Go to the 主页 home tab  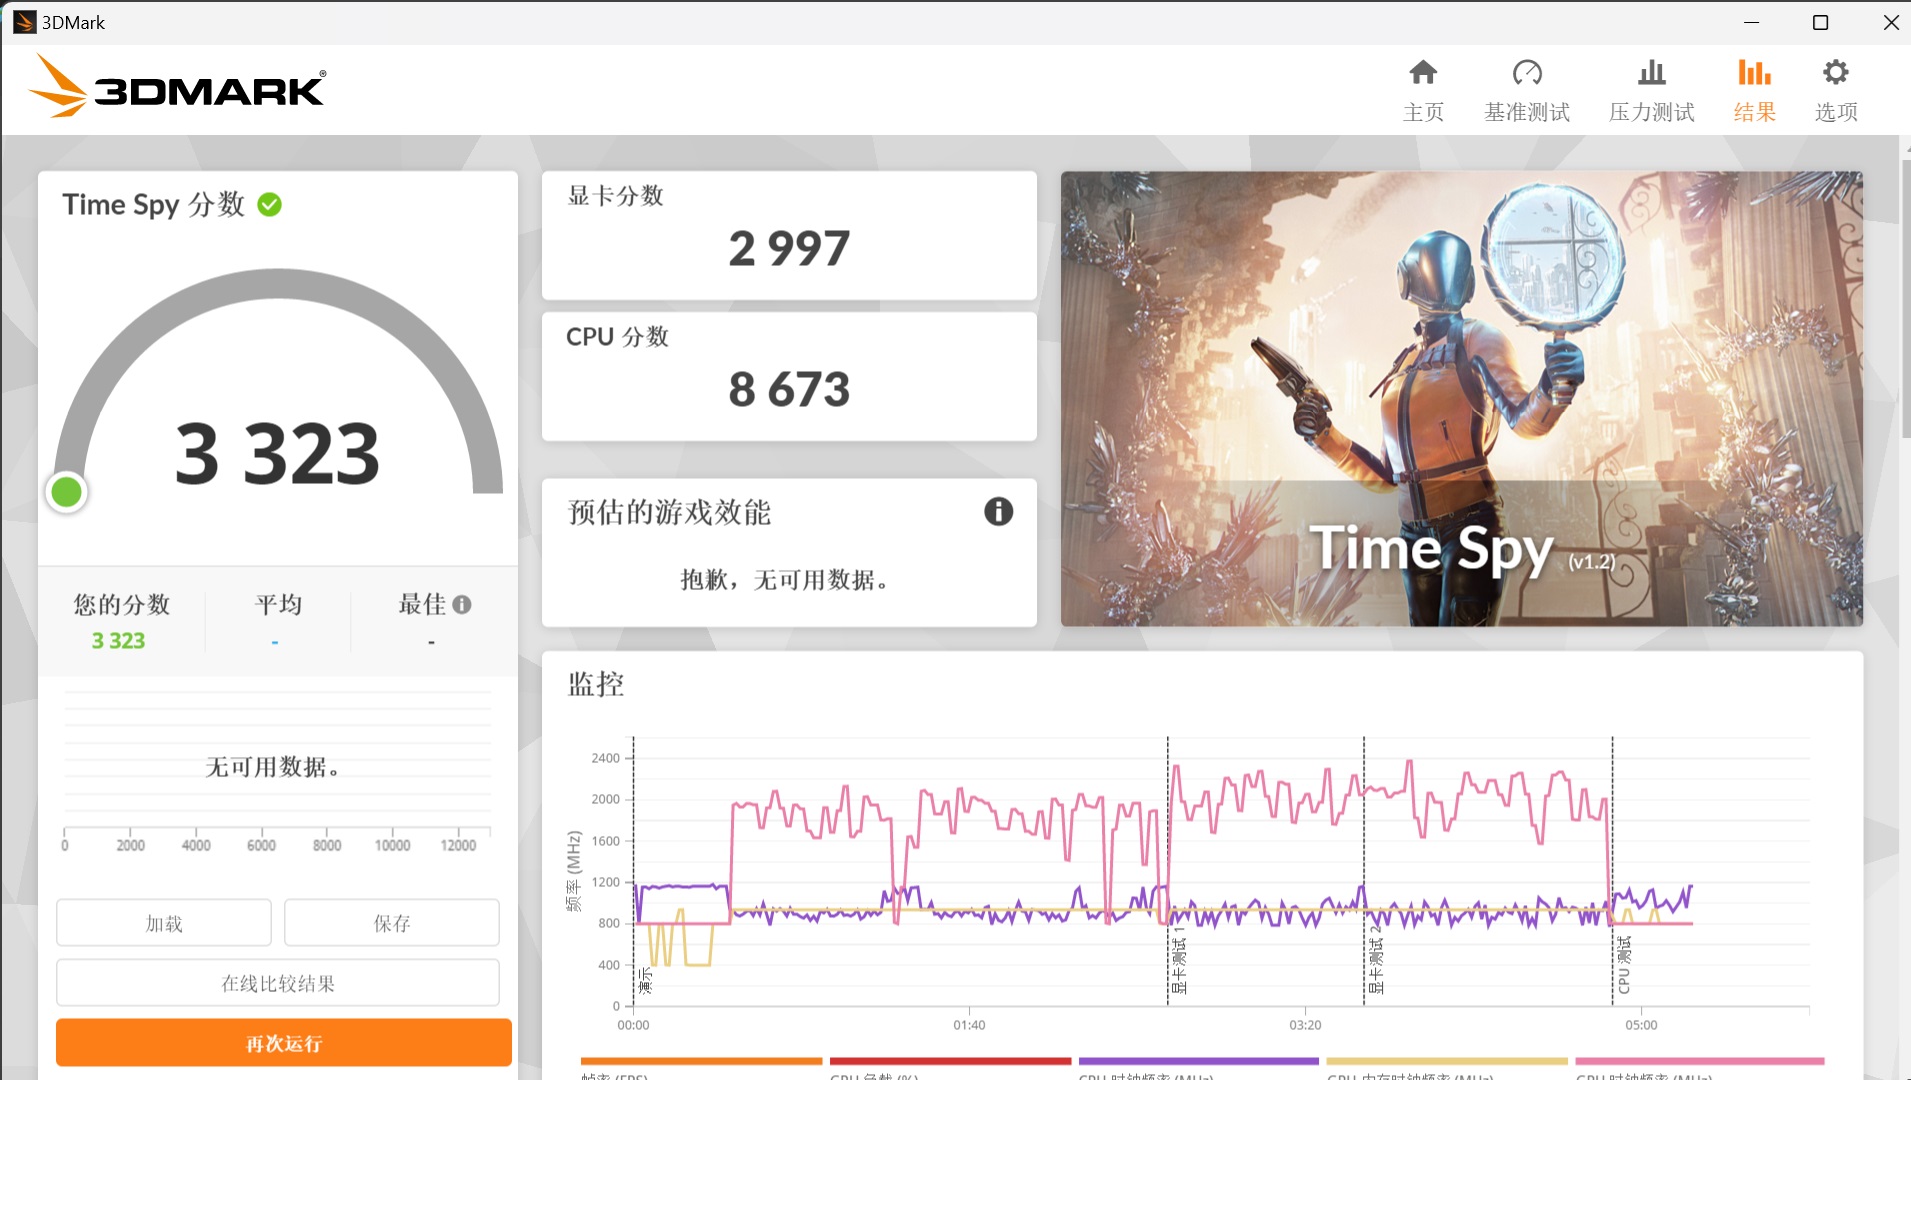point(1423,90)
